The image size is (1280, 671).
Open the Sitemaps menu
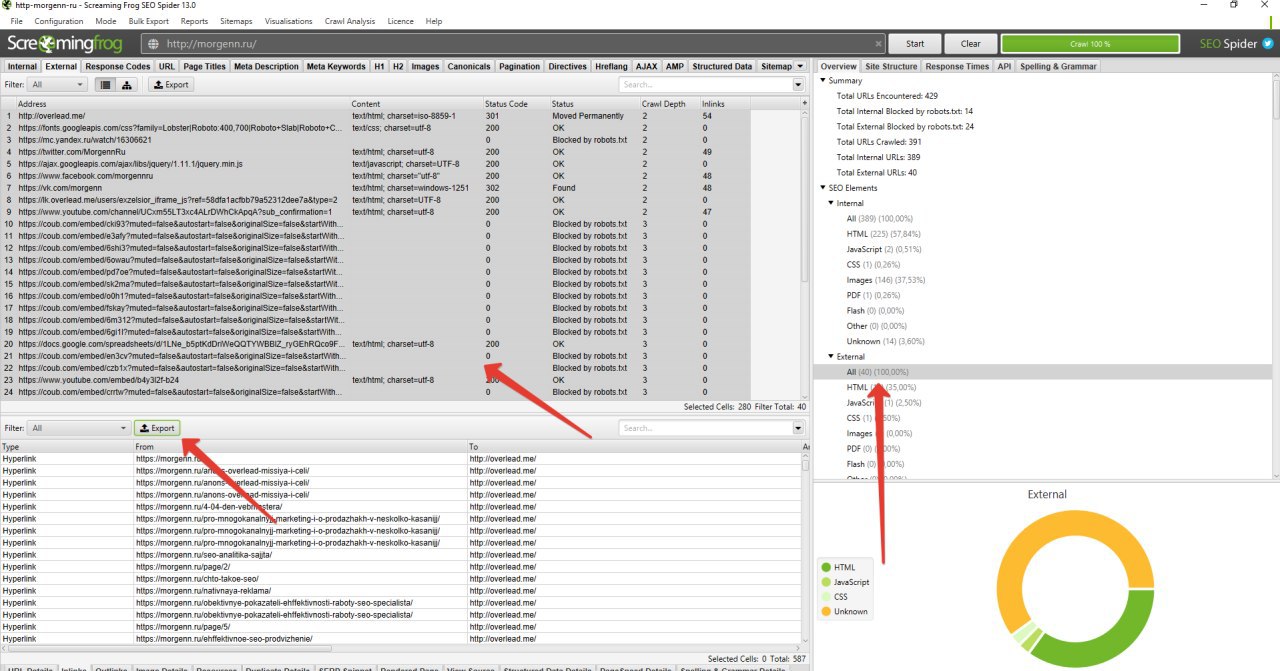[x=236, y=21]
